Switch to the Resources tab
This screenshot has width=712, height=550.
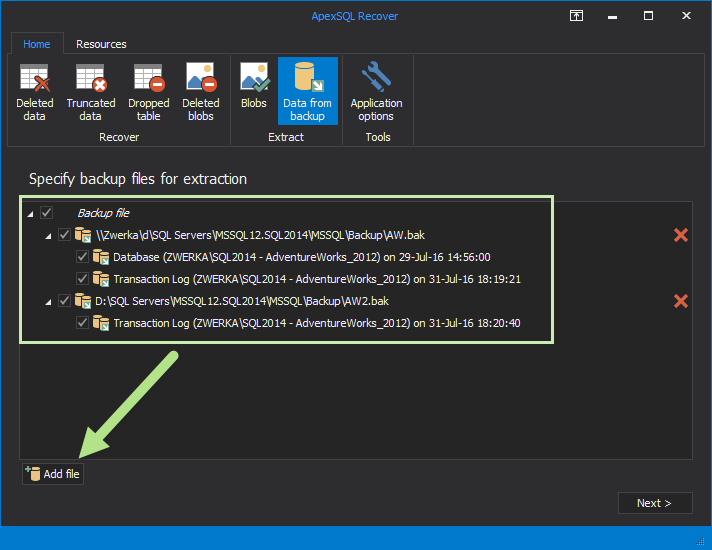(101, 44)
